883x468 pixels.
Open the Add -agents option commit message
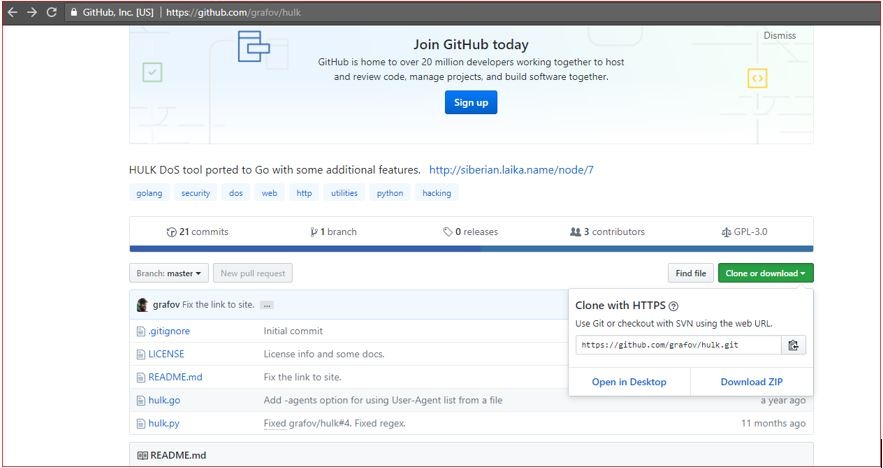pyautogui.click(x=383, y=400)
